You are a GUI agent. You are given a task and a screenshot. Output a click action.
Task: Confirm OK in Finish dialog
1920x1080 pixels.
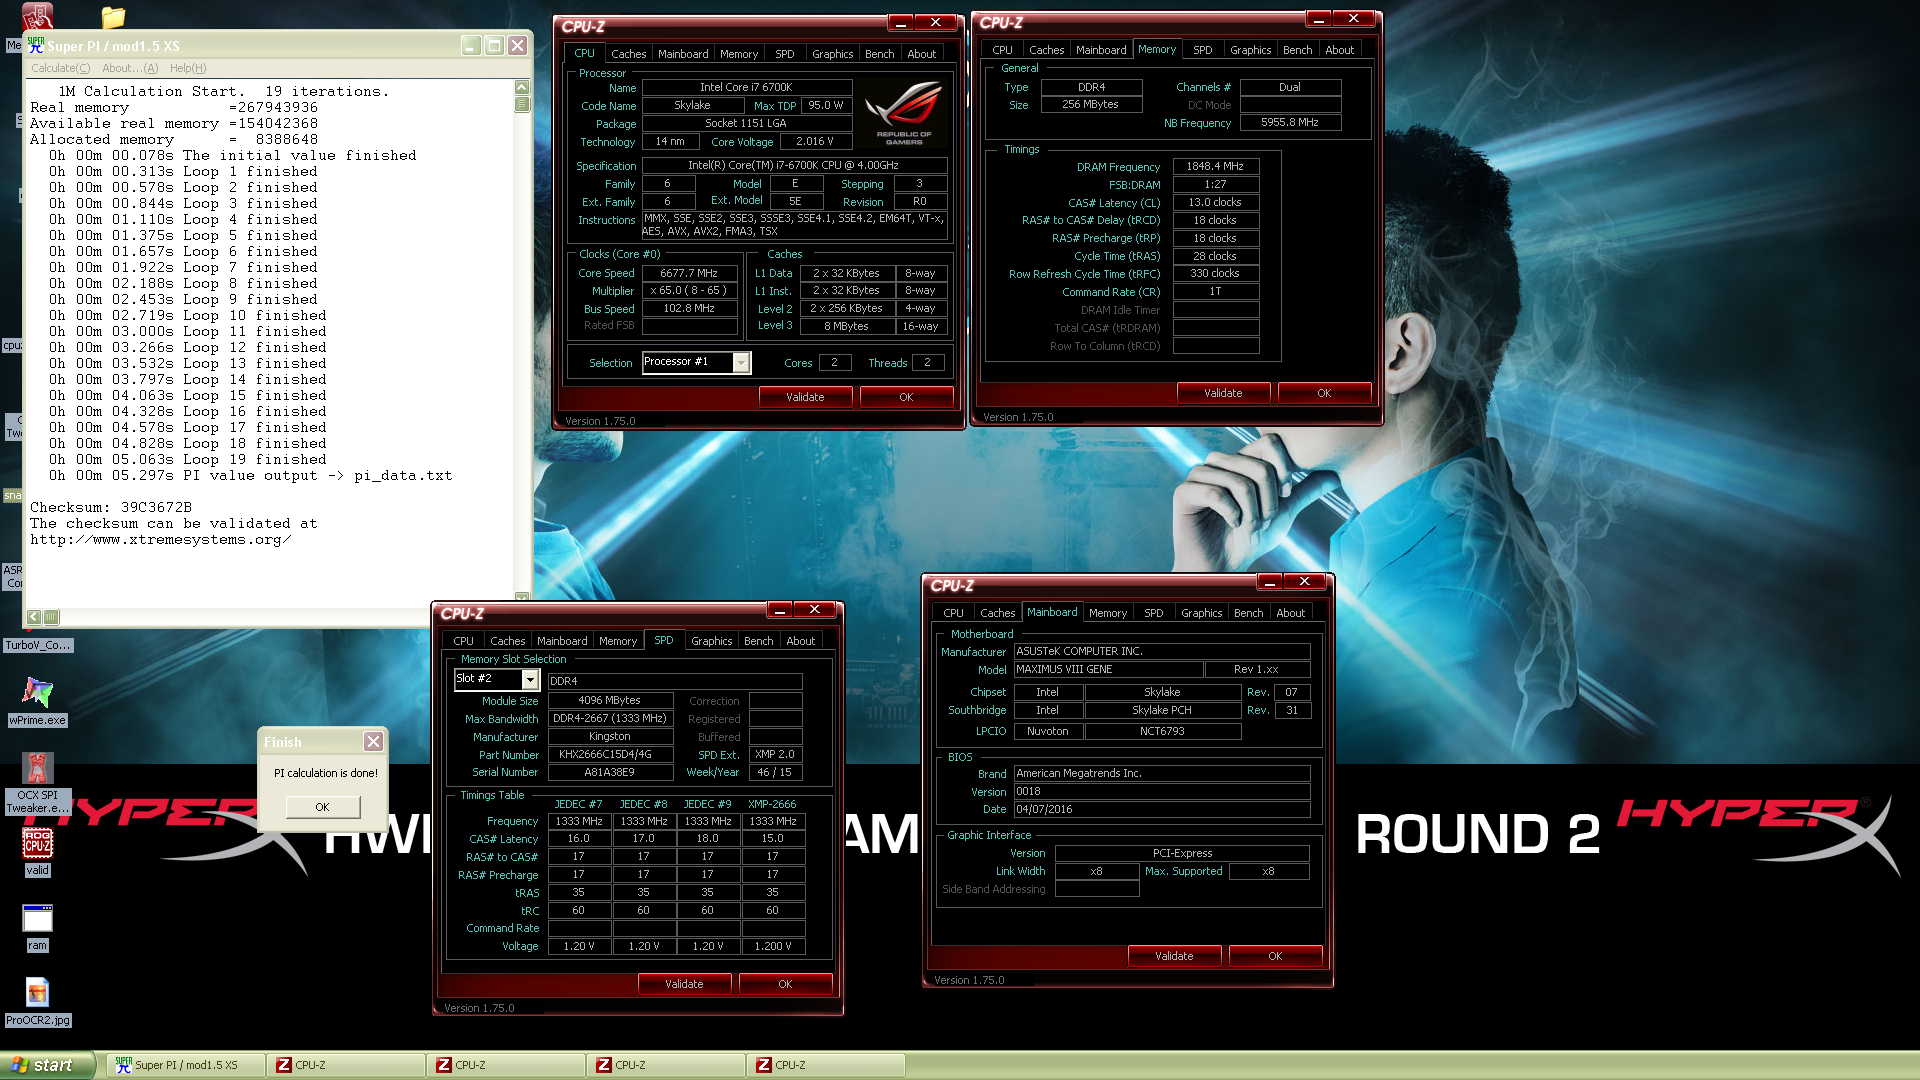[x=322, y=807]
